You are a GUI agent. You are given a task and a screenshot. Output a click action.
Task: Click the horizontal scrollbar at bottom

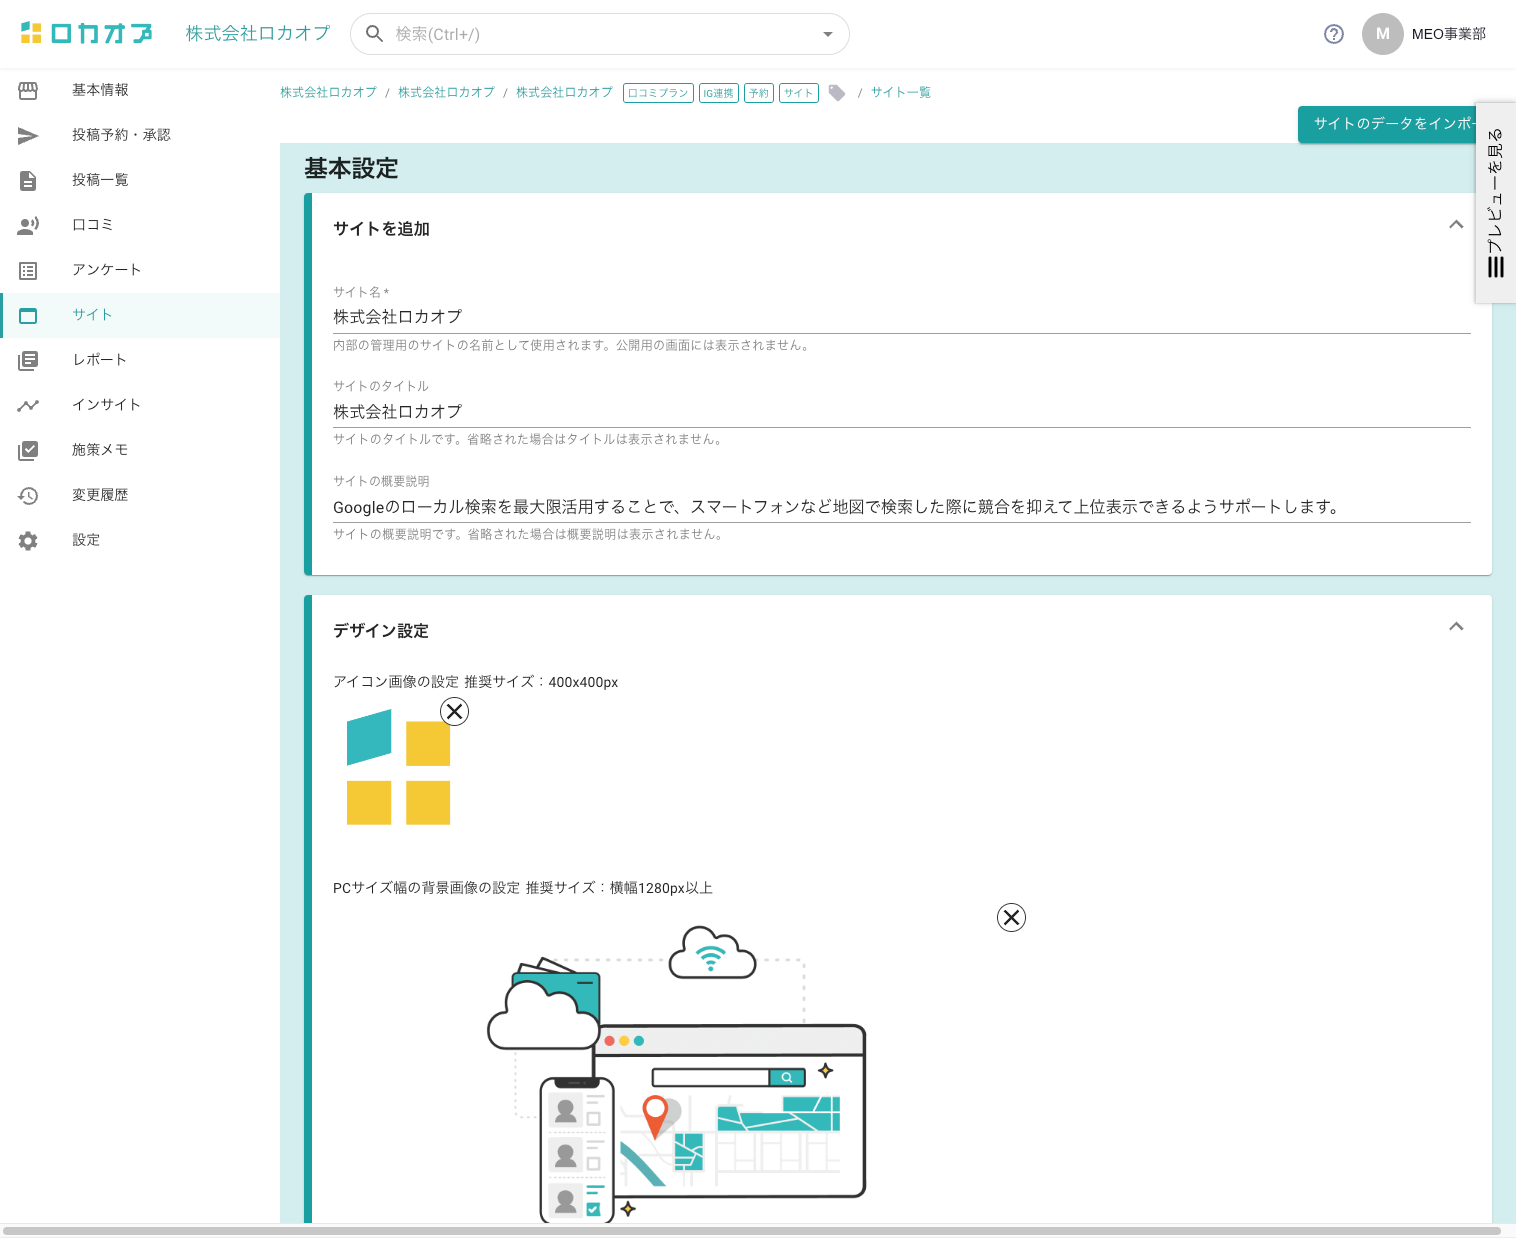pyautogui.click(x=750, y=1231)
